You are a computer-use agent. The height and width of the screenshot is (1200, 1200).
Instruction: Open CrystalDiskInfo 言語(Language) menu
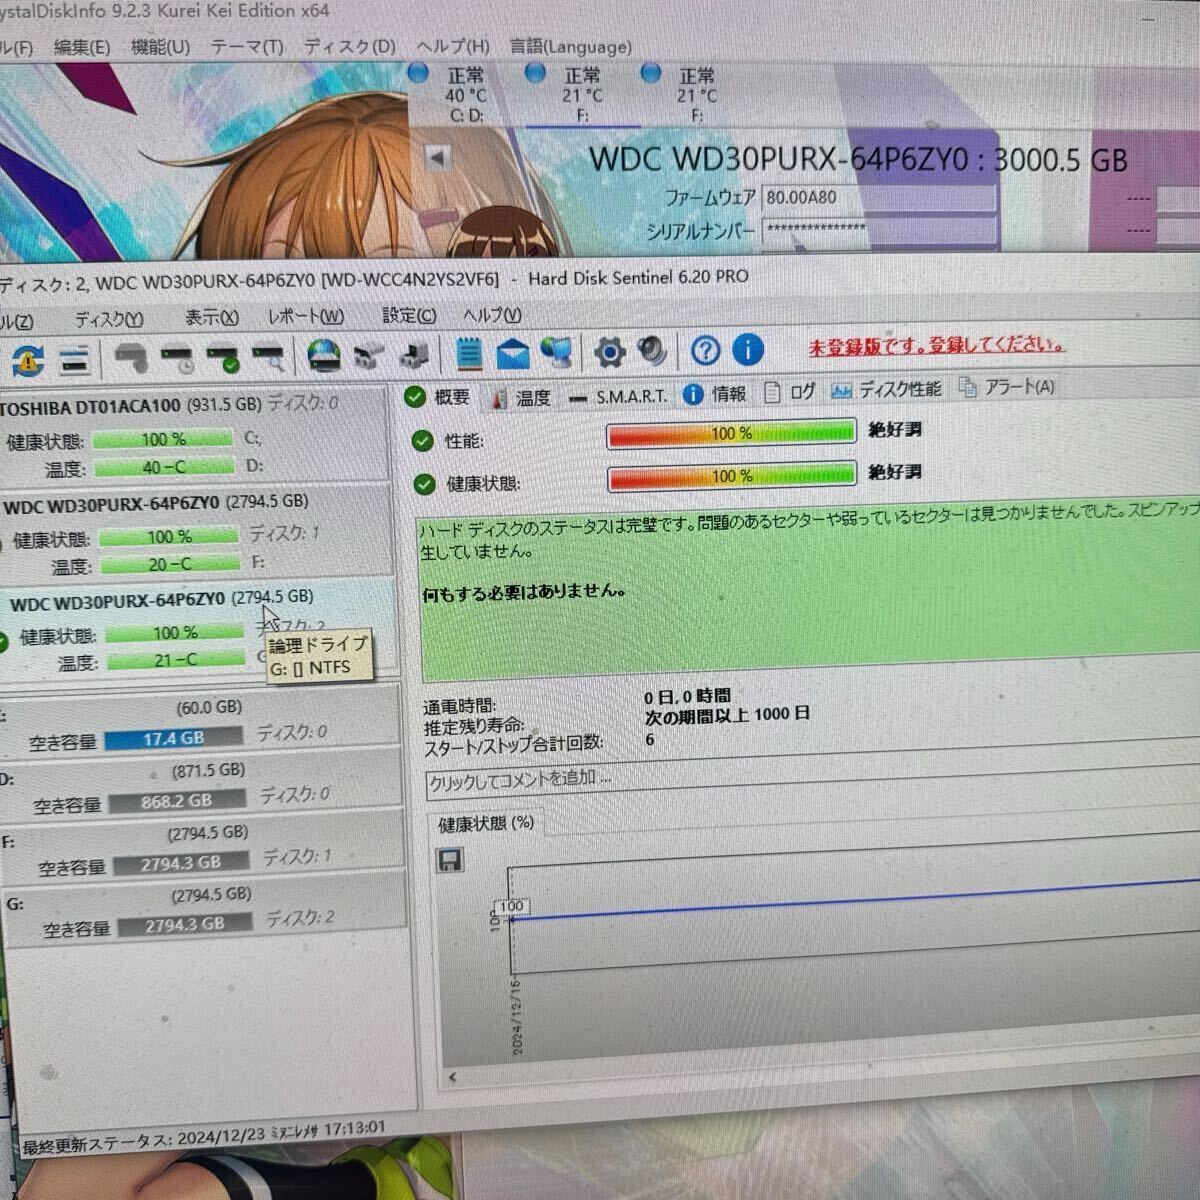pyautogui.click(x=570, y=46)
